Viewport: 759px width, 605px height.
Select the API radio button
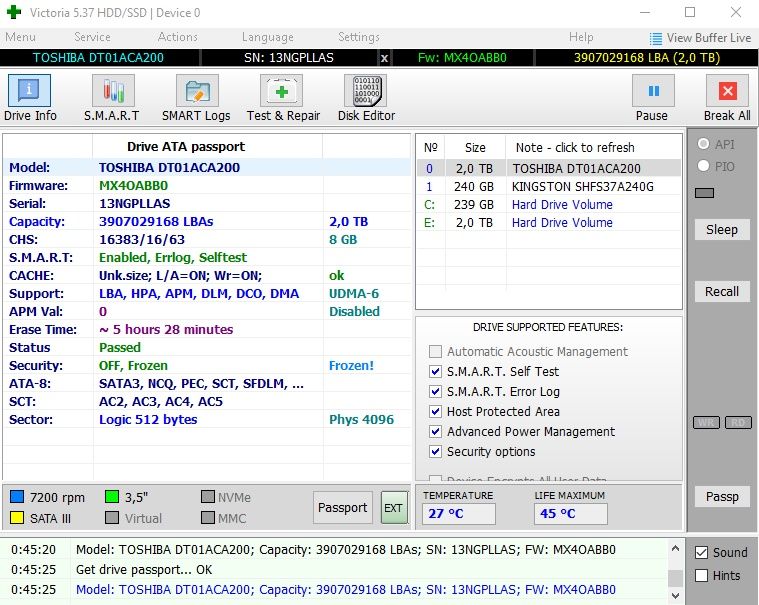click(703, 144)
